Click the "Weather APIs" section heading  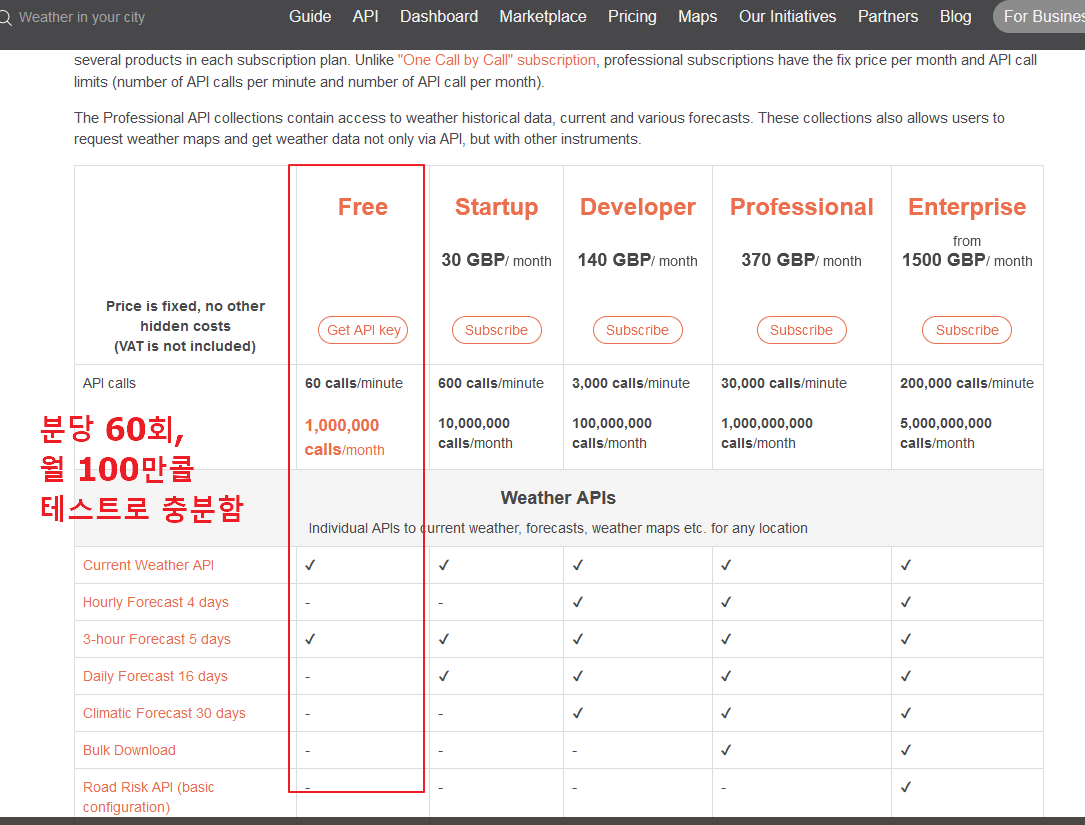pos(558,498)
